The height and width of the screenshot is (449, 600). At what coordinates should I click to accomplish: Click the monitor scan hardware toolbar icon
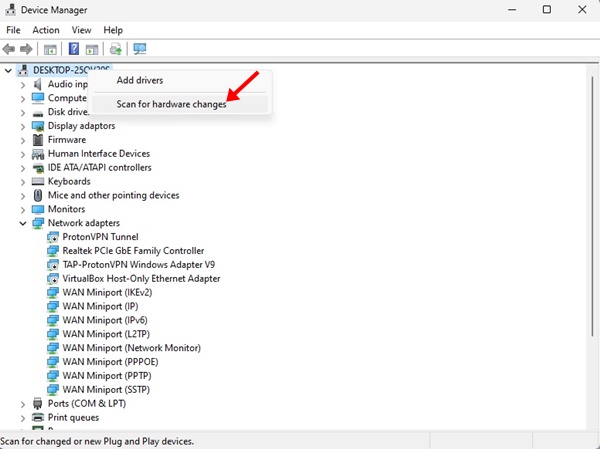[x=140, y=49]
